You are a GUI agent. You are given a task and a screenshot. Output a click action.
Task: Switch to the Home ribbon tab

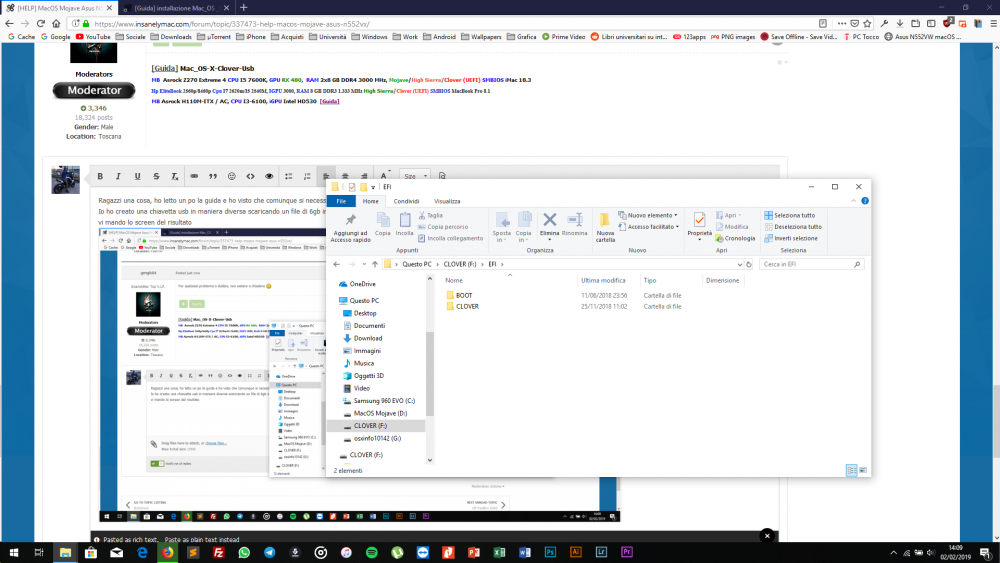coord(371,201)
